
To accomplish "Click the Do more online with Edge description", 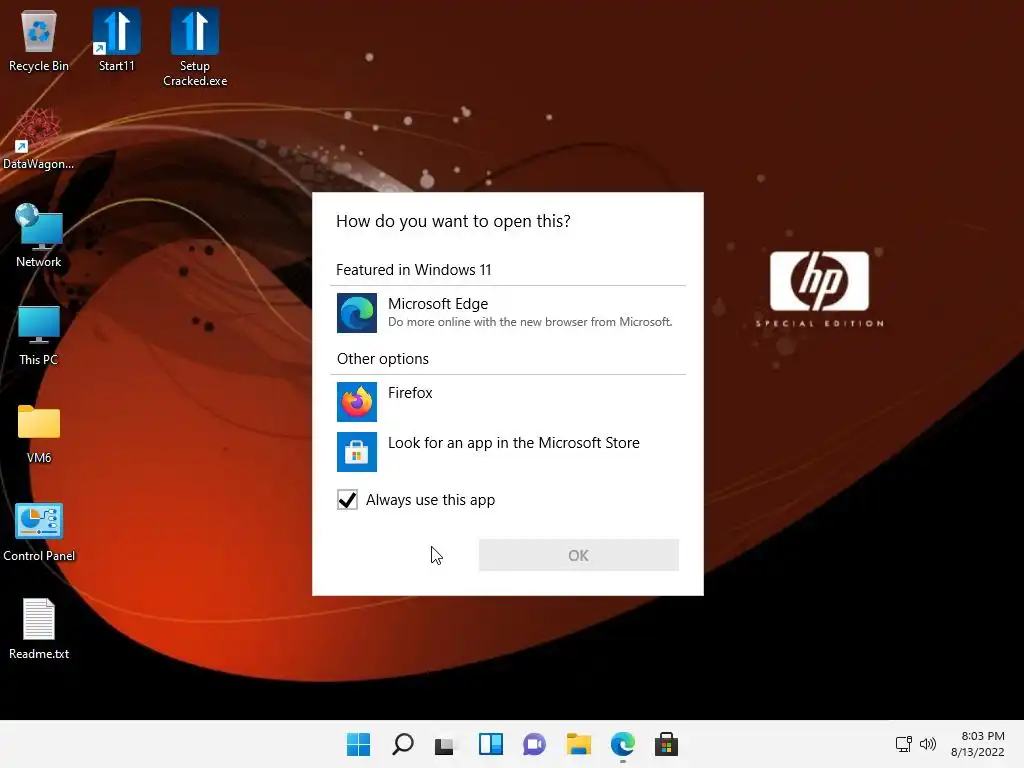I will pyautogui.click(x=530, y=322).
